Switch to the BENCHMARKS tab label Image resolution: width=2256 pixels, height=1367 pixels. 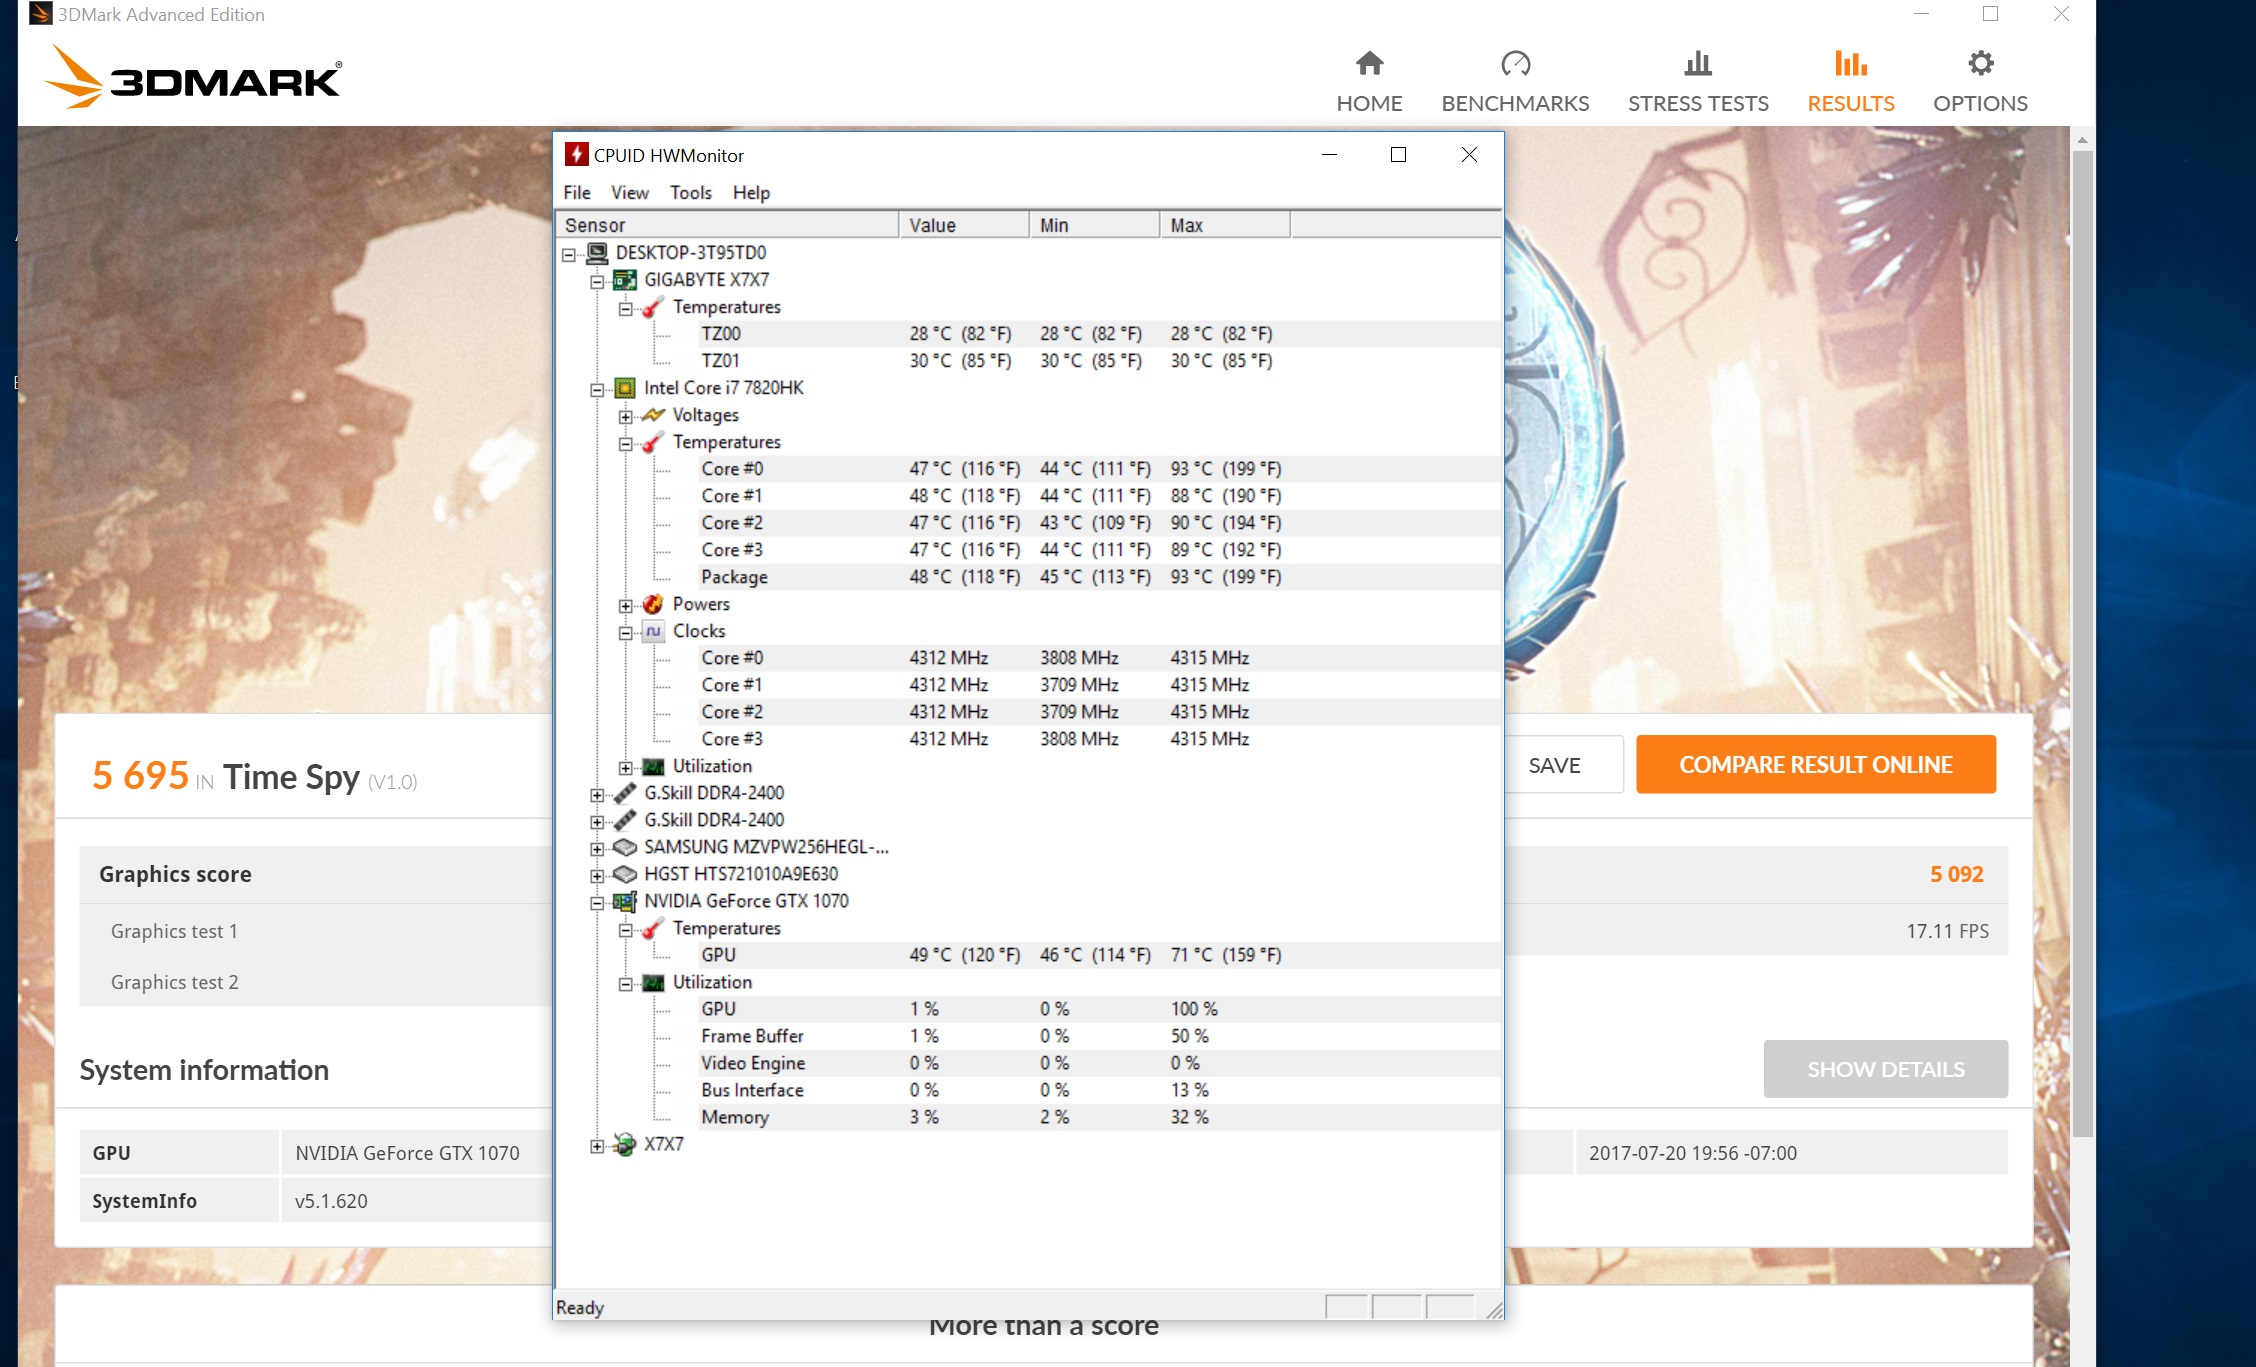[x=1515, y=103]
